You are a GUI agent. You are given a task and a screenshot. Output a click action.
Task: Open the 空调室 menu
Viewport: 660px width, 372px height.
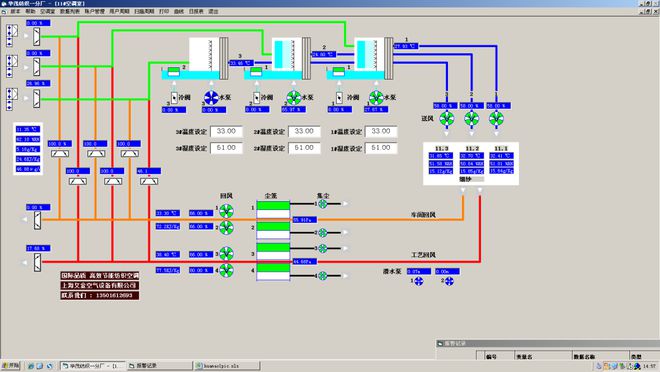coord(48,11)
